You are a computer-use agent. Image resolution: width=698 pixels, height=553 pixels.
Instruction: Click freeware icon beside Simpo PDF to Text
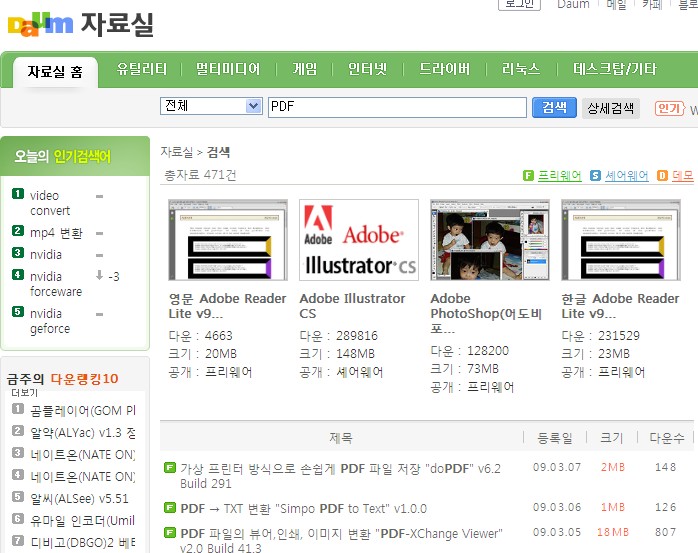(x=170, y=508)
